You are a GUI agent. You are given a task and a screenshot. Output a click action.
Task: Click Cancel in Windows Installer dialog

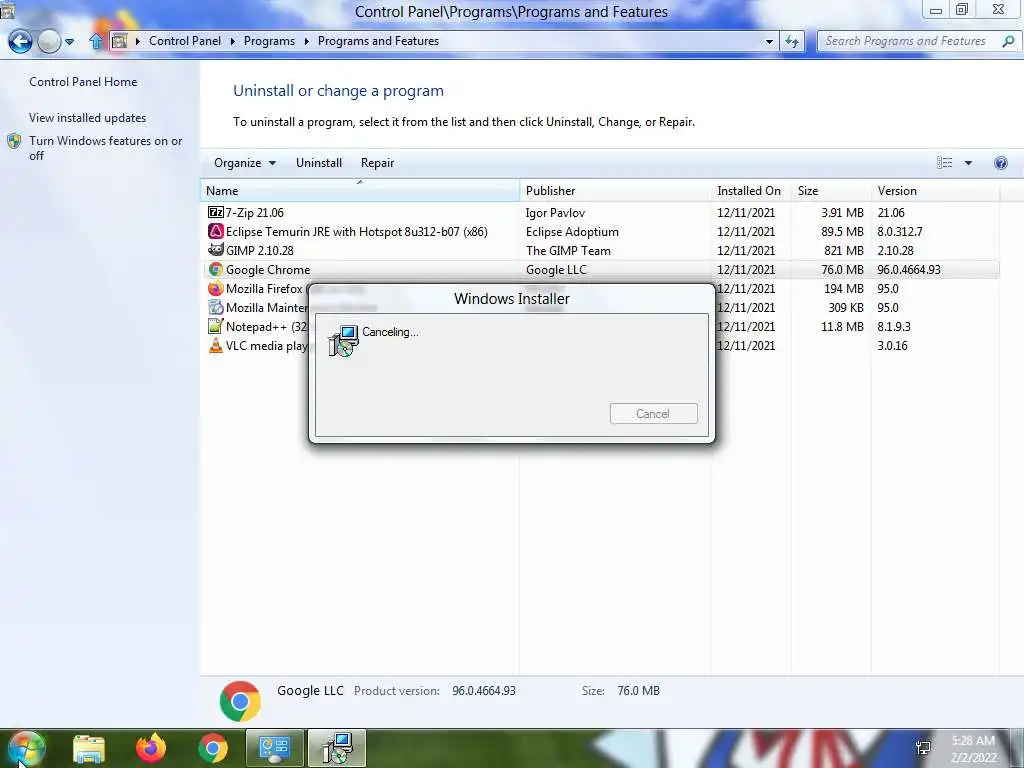tap(654, 413)
